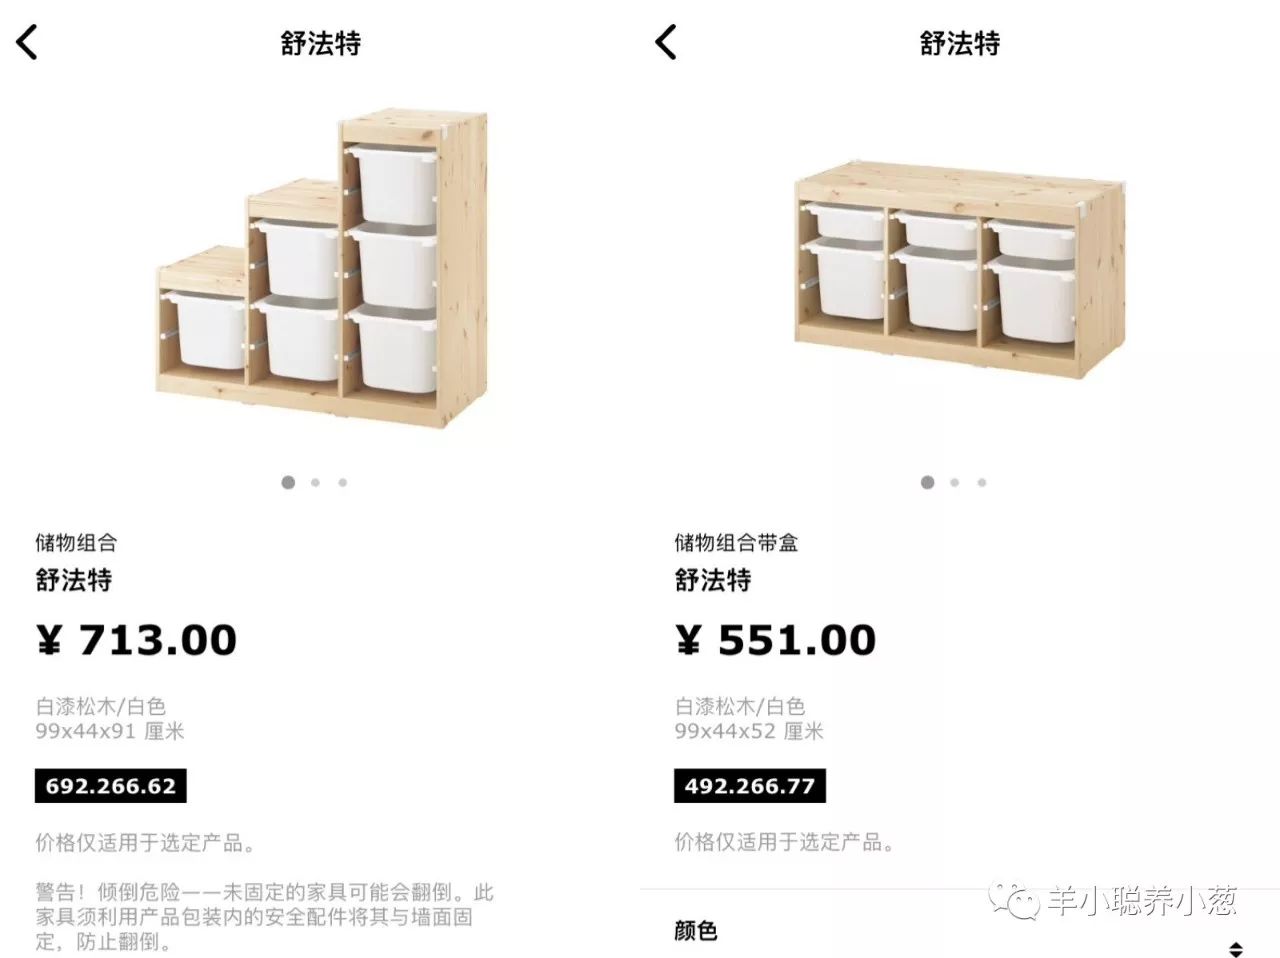The image size is (1280, 958).
Task: Open the 颜色 color dropdown arrows
Action: 1236,949
